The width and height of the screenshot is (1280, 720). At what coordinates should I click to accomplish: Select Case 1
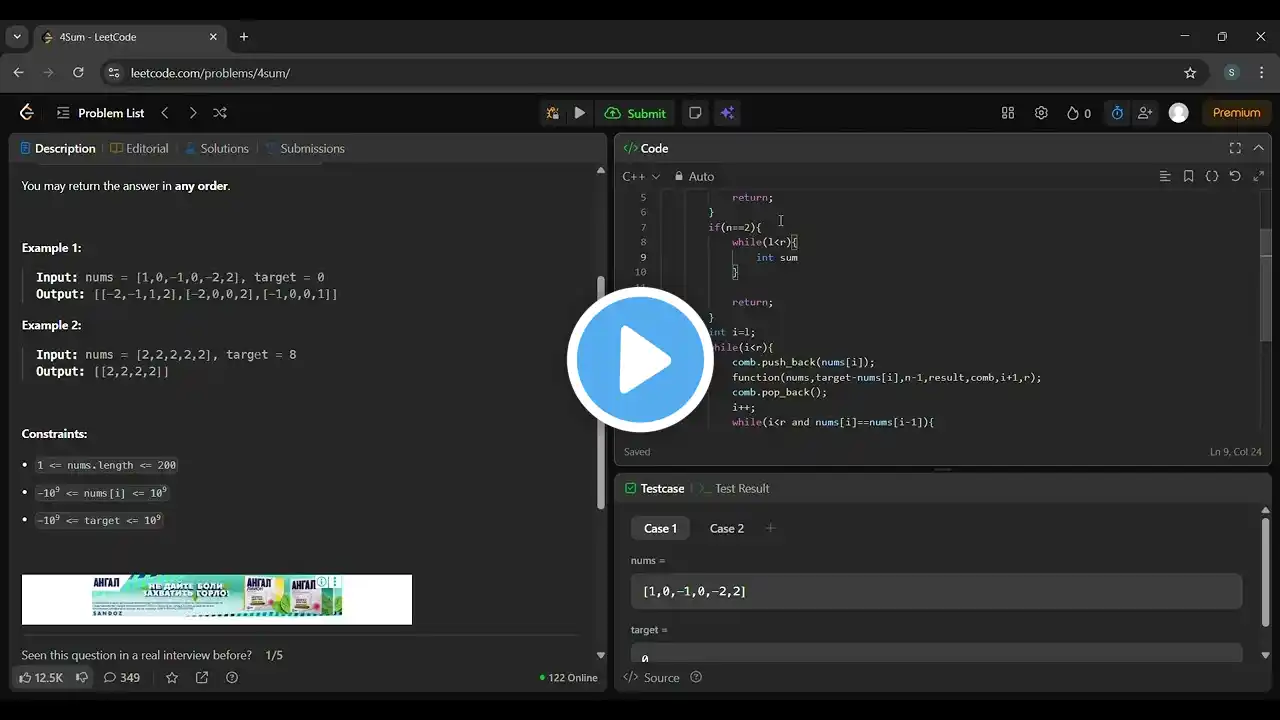click(x=660, y=528)
